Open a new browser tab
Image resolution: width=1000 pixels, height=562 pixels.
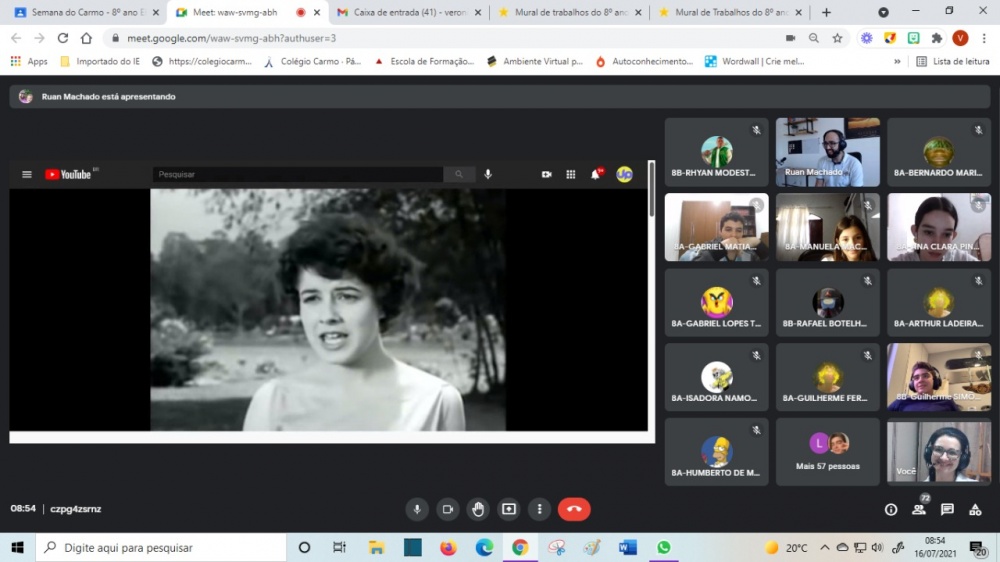(827, 12)
